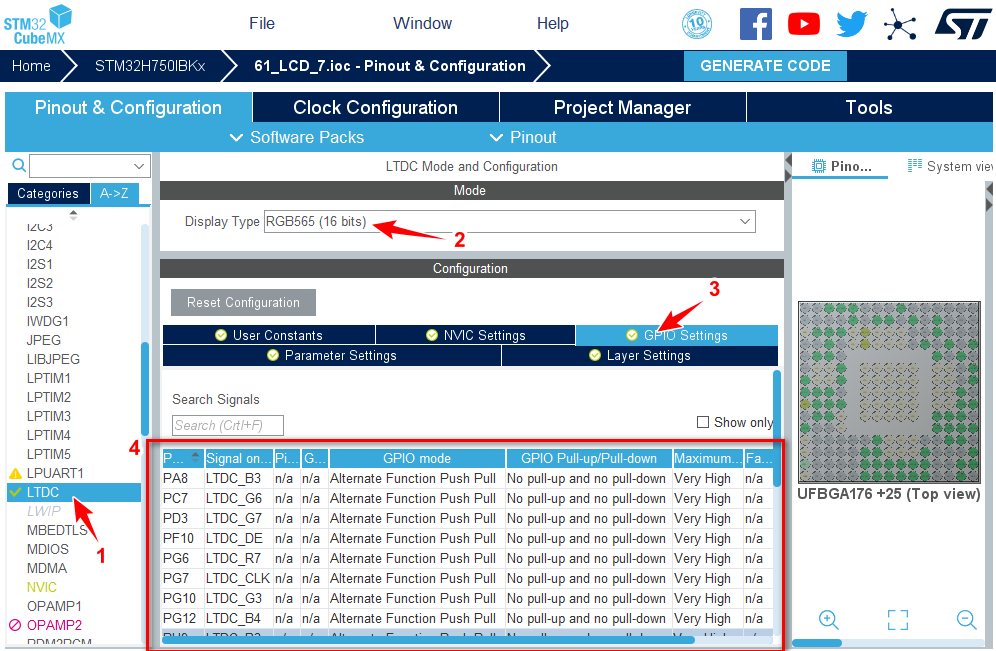Expand the Software Packs dropdown
The width and height of the screenshot is (996, 651).
pyautogui.click(x=296, y=137)
